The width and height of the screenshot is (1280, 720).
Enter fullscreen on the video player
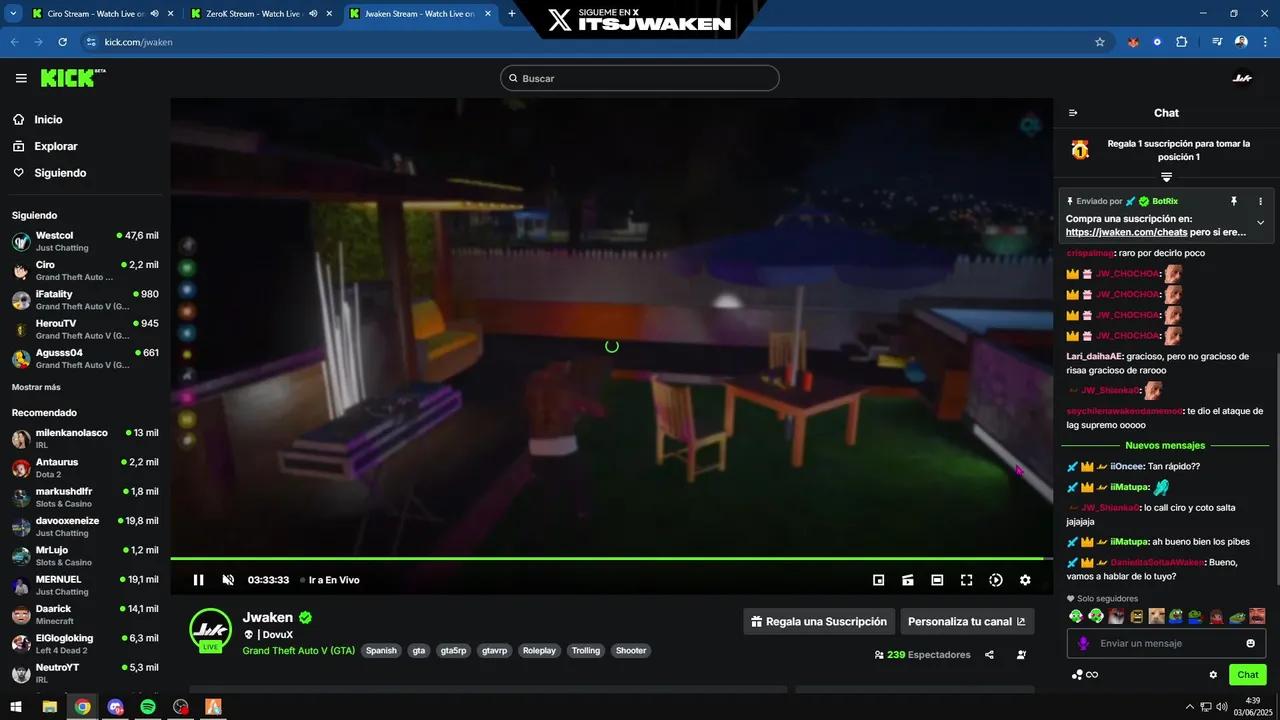coord(966,580)
